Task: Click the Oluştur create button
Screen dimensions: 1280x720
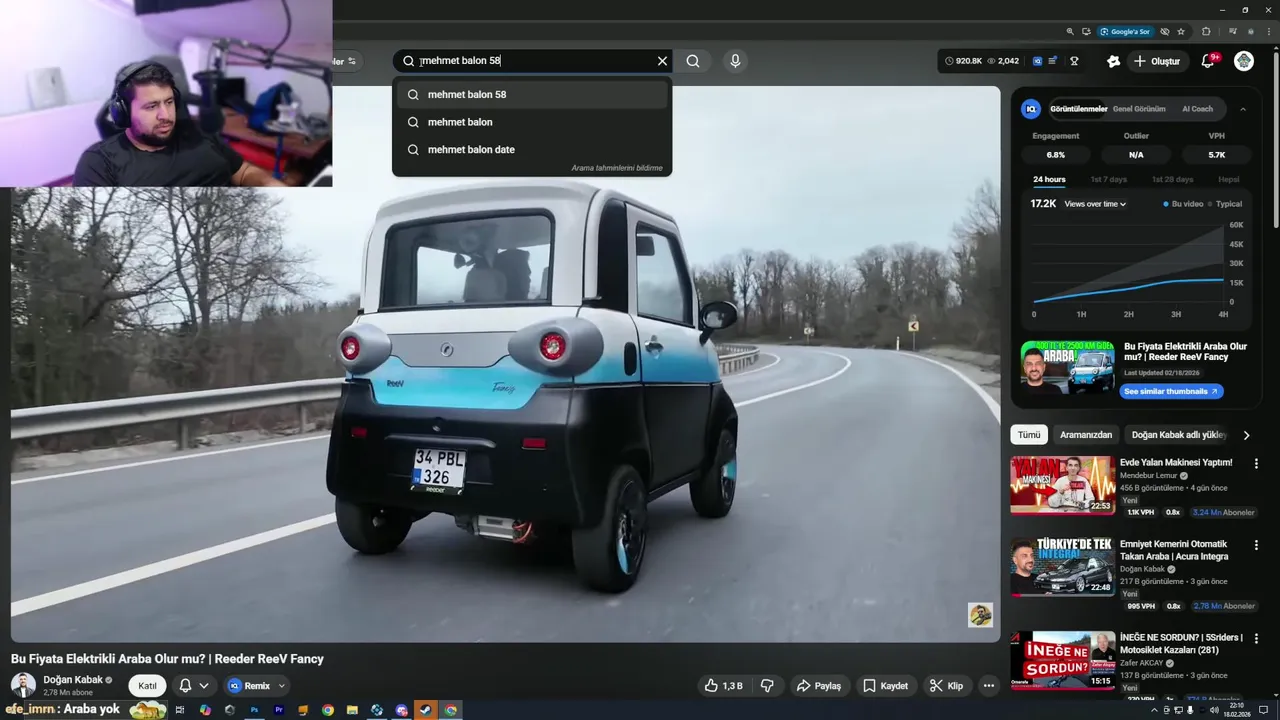Action: 1156,61
